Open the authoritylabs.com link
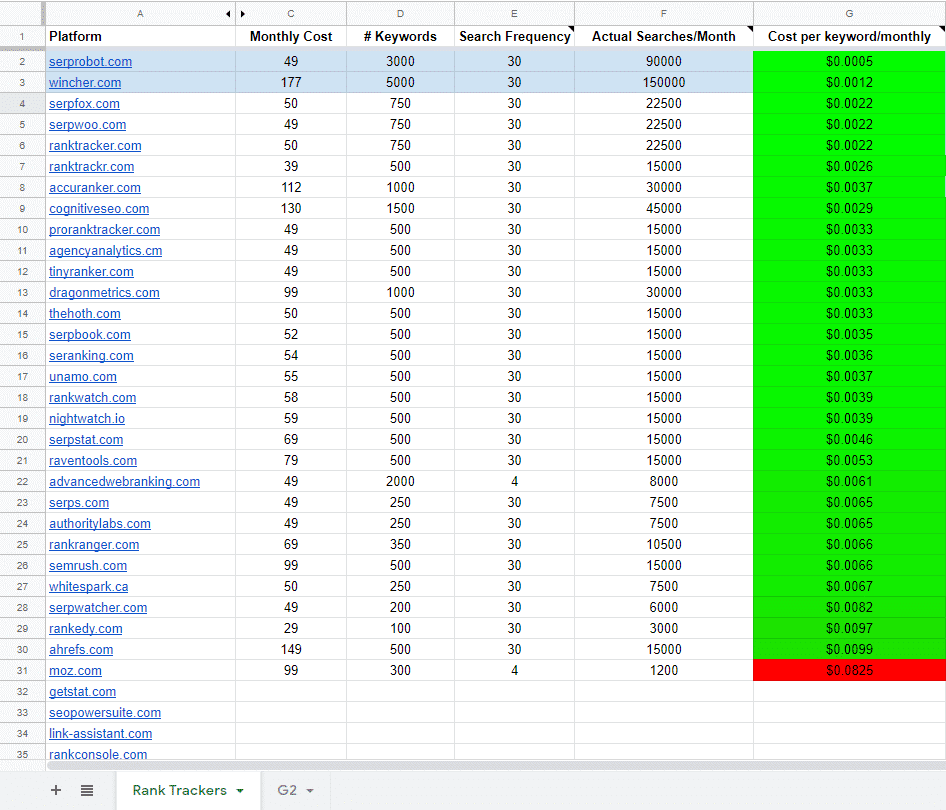 100,524
